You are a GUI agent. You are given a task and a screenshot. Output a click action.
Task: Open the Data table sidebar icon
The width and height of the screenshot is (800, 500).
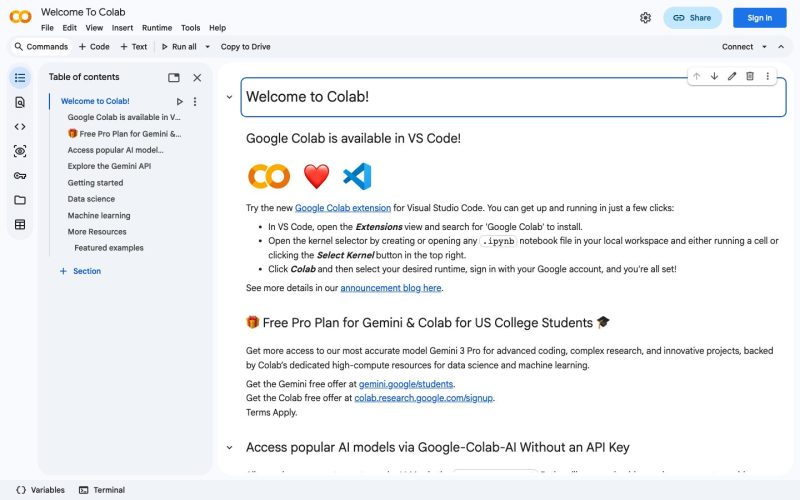[x=20, y=224]
